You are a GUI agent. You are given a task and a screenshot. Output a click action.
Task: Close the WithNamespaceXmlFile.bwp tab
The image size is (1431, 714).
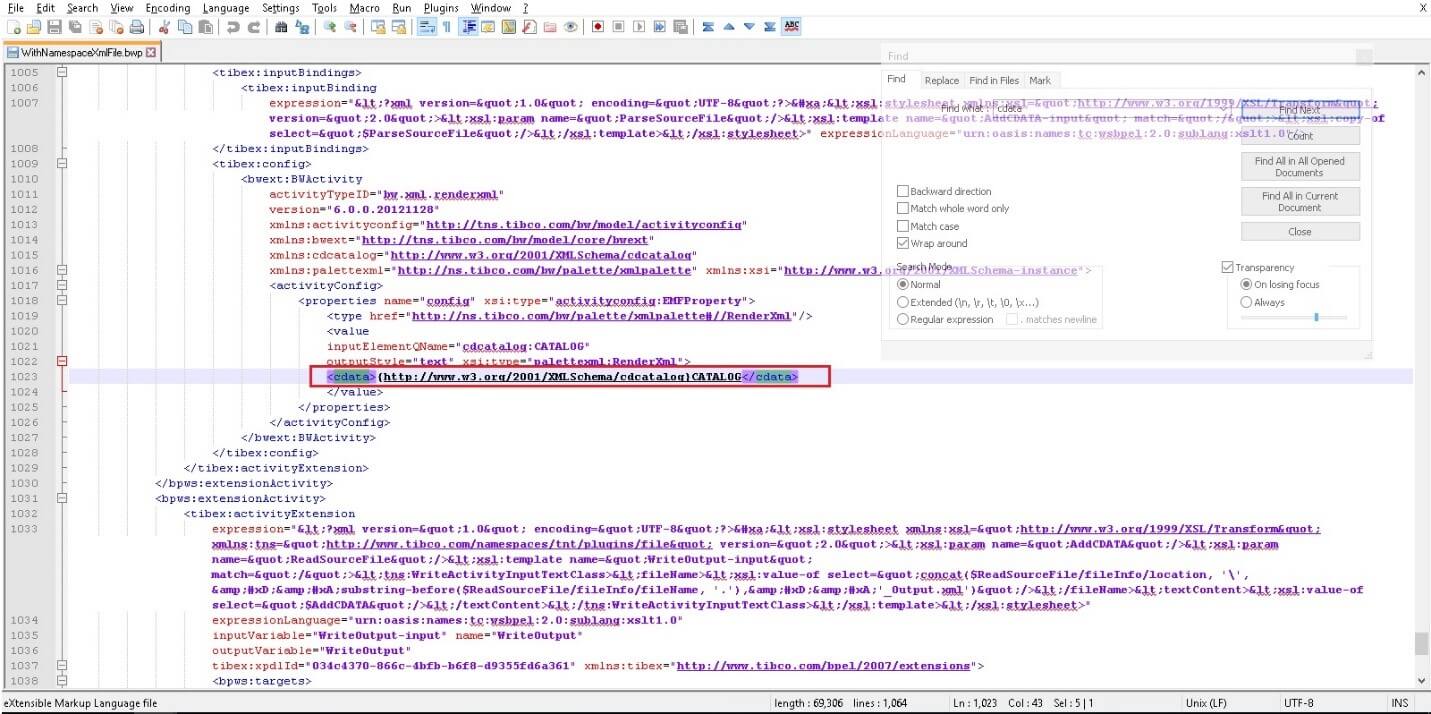pos(151,52)
